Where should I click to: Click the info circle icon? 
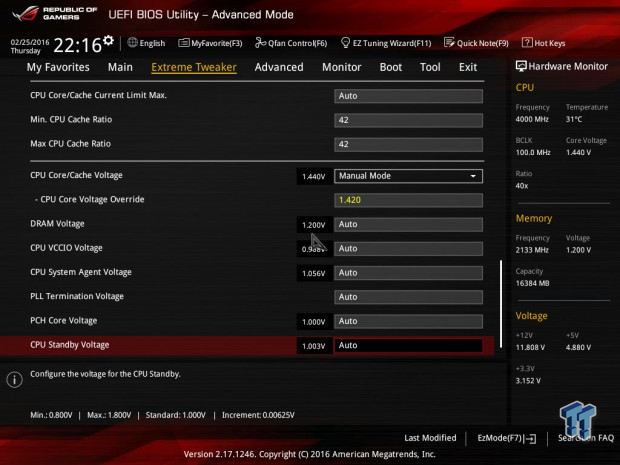pos(15,380)
